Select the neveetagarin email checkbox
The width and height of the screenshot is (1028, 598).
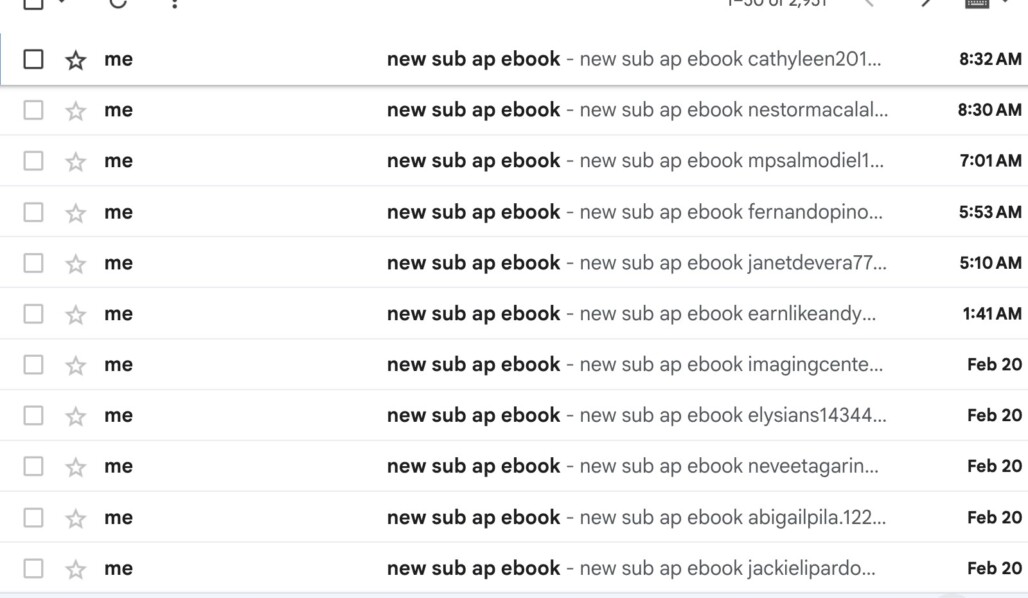click(33, 466)
